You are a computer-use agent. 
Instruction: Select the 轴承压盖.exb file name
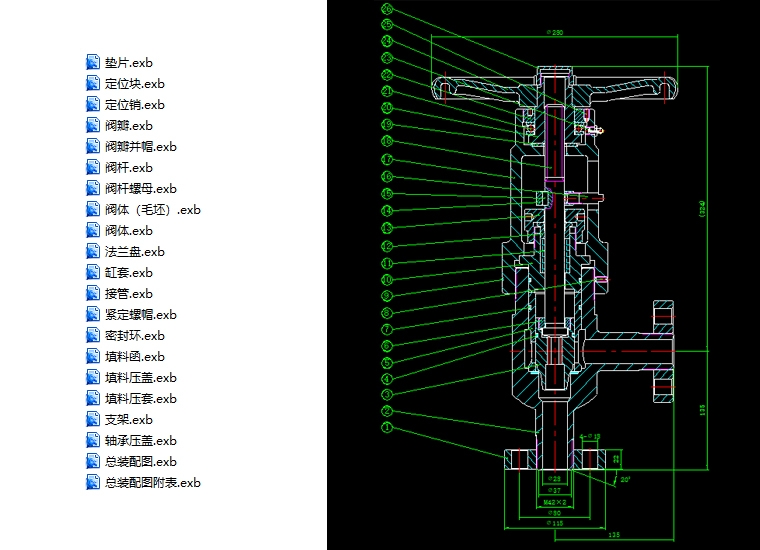pos(140,441)
